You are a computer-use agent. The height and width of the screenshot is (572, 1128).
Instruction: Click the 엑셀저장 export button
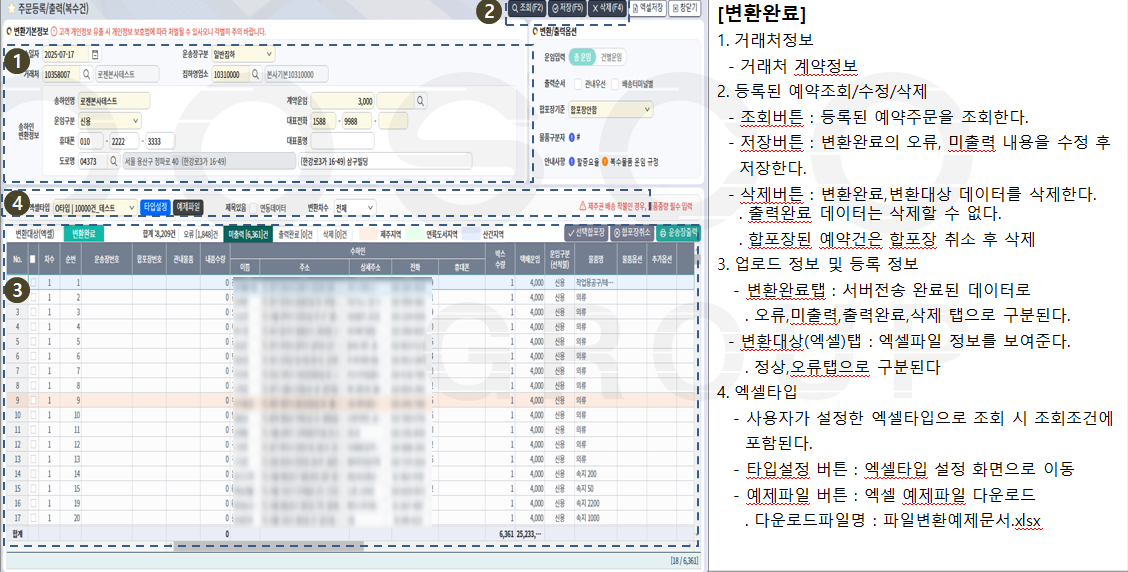click(x=647, y=8)
